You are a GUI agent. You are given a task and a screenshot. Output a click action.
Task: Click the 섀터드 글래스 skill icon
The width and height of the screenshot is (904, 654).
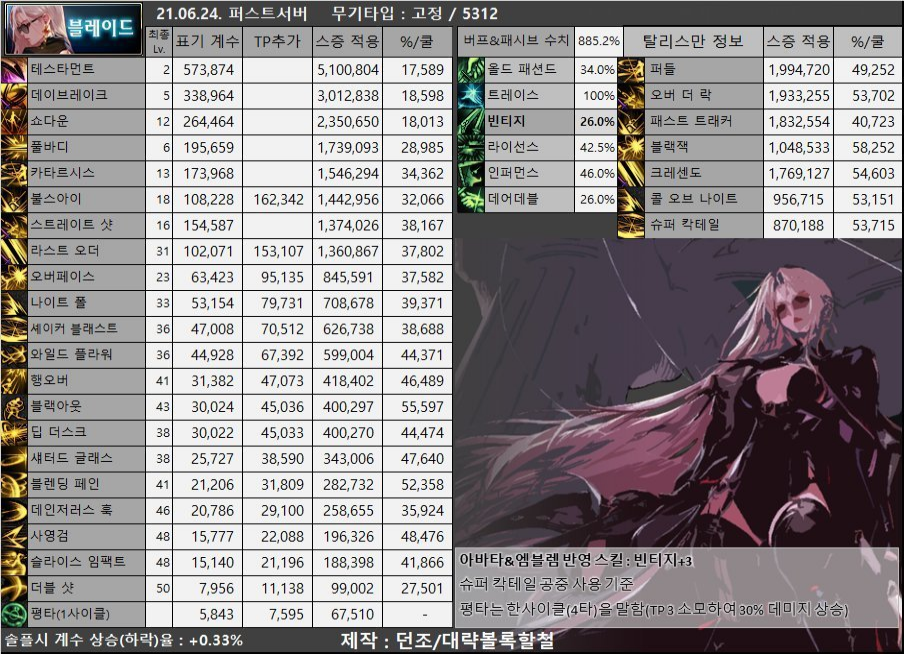(x=14, y=459)
